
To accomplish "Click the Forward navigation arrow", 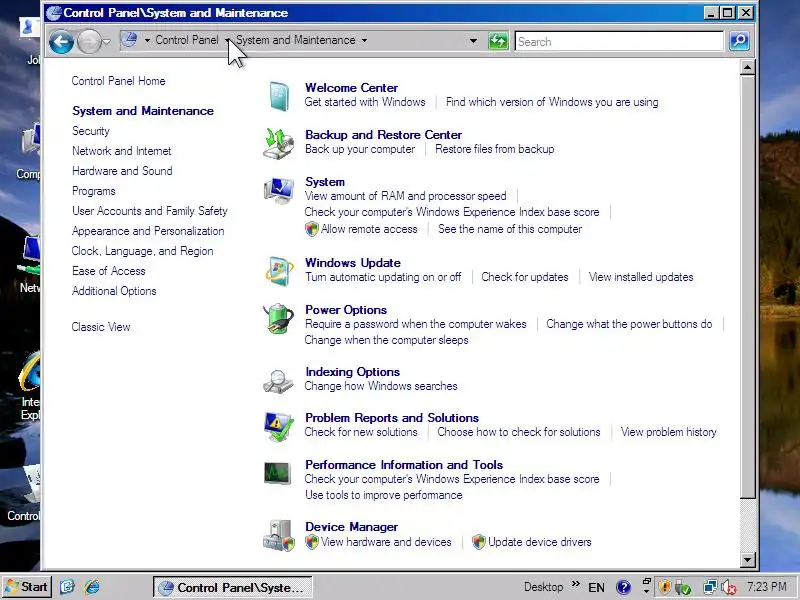I will 89,42.
